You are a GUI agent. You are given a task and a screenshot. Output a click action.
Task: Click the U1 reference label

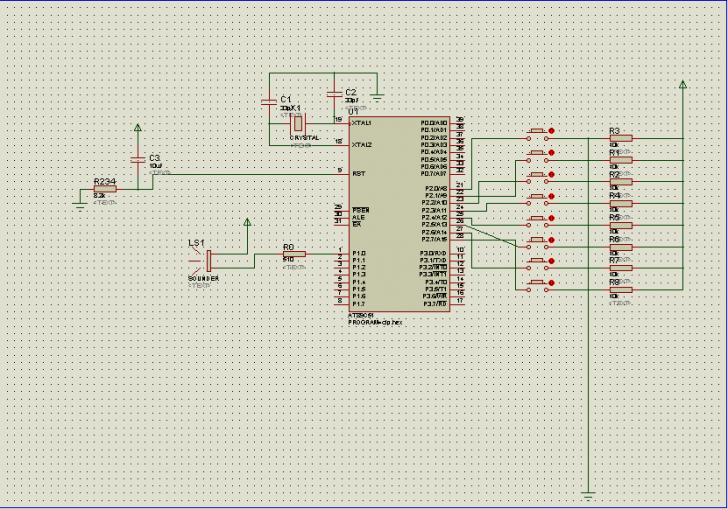[353, 112]
